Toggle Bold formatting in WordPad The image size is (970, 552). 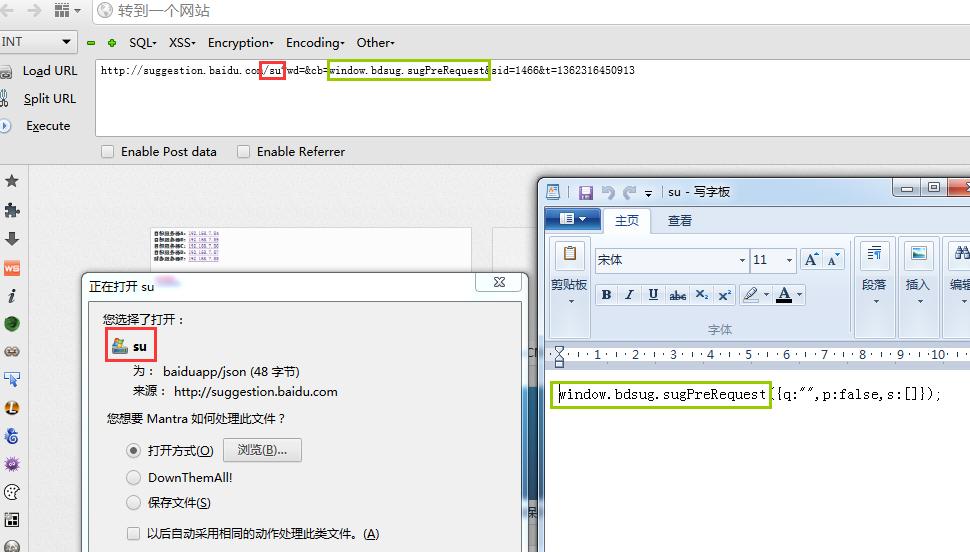click(x=607, y=295)
